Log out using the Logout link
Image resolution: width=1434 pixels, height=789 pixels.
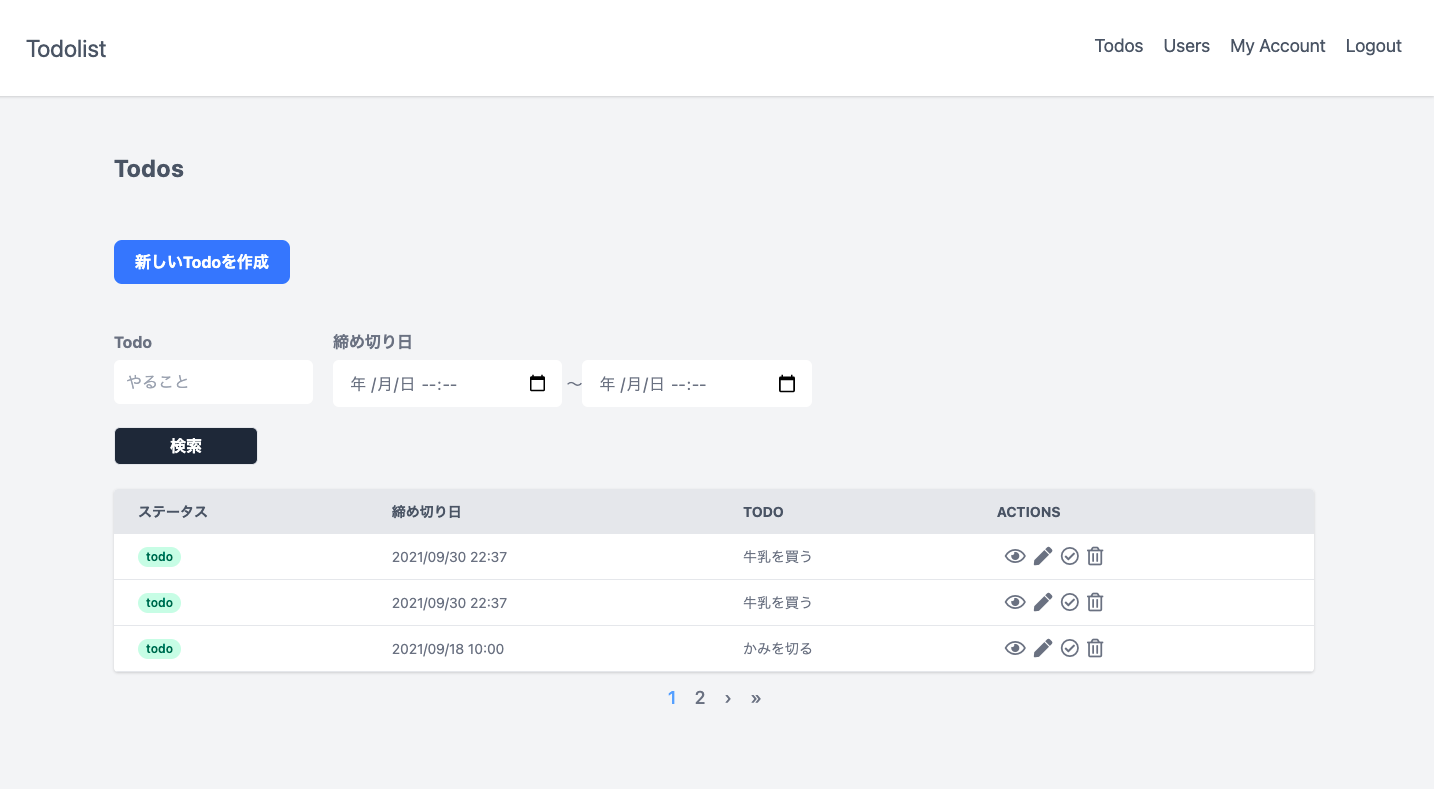1374,46
